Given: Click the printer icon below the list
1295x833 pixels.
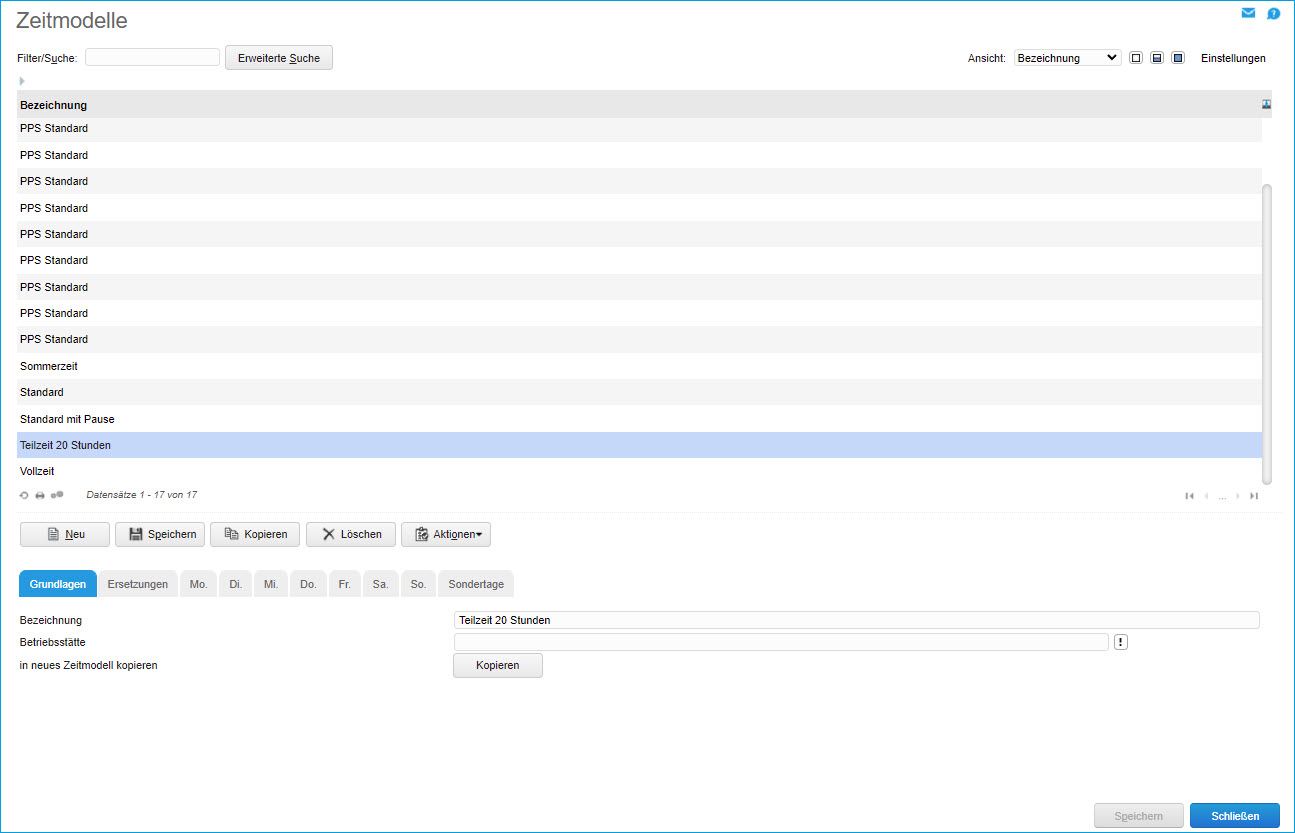Looking at the screenshot, I should pos(40,495).
